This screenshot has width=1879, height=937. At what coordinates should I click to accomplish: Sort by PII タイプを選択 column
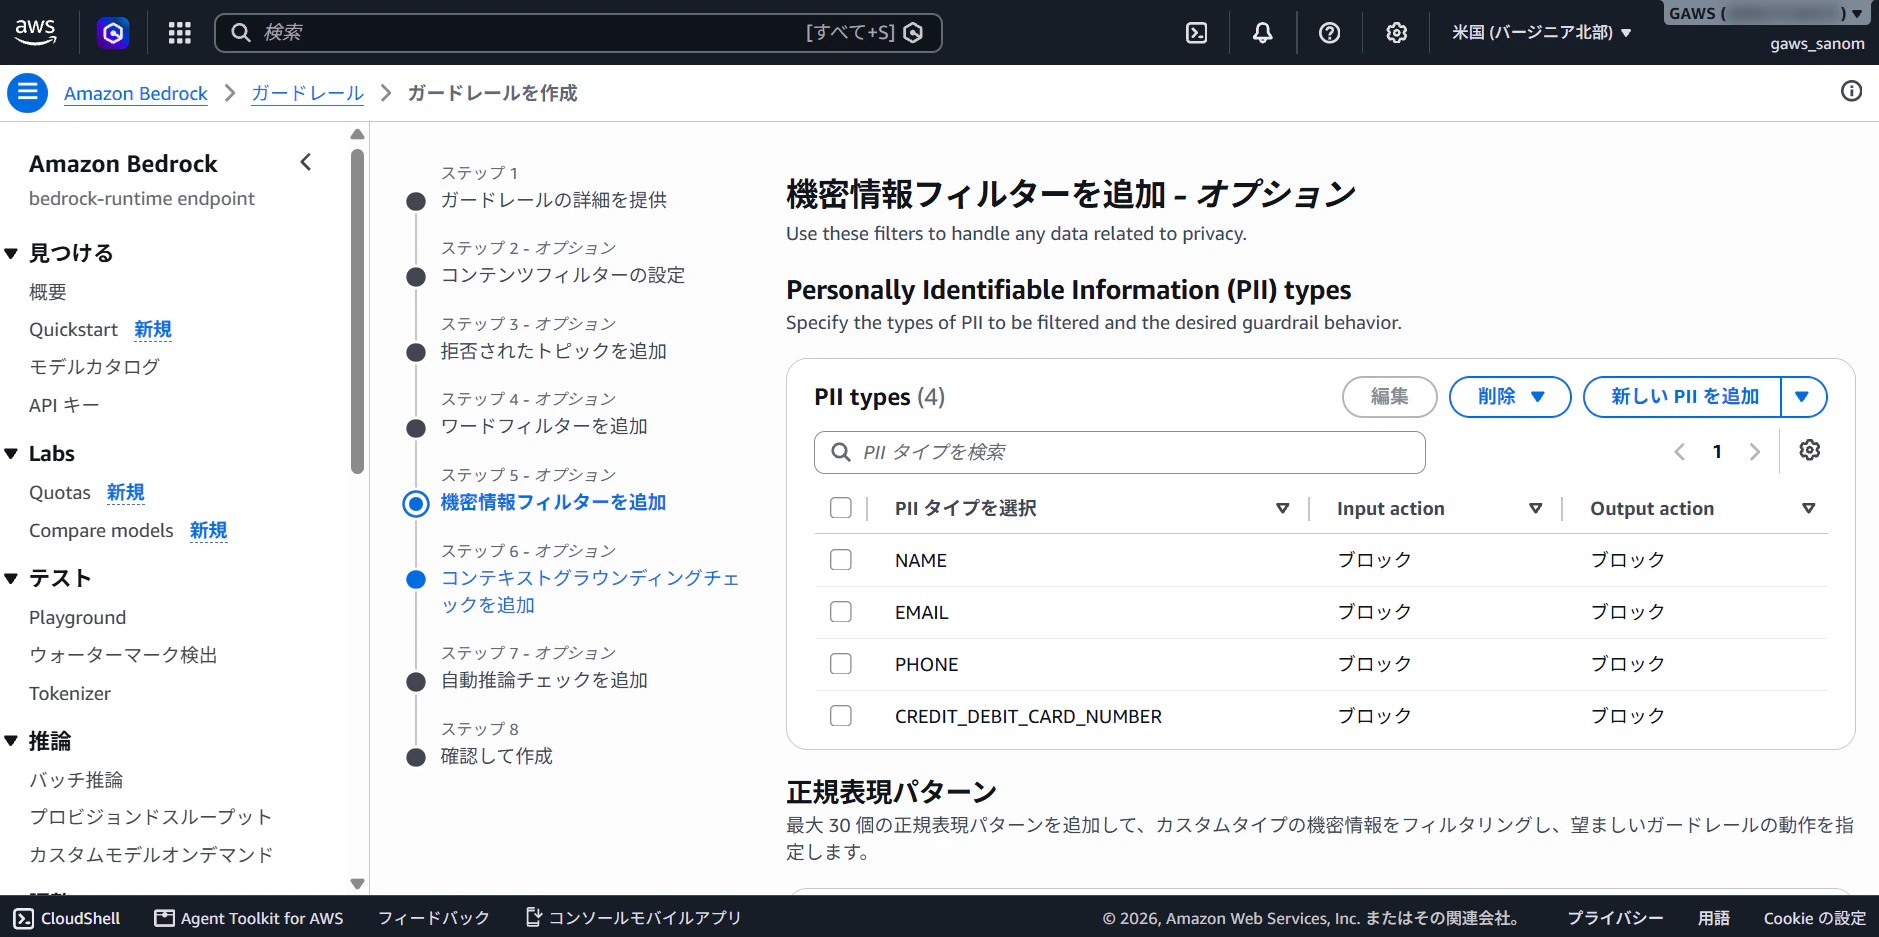point(1282,508)
